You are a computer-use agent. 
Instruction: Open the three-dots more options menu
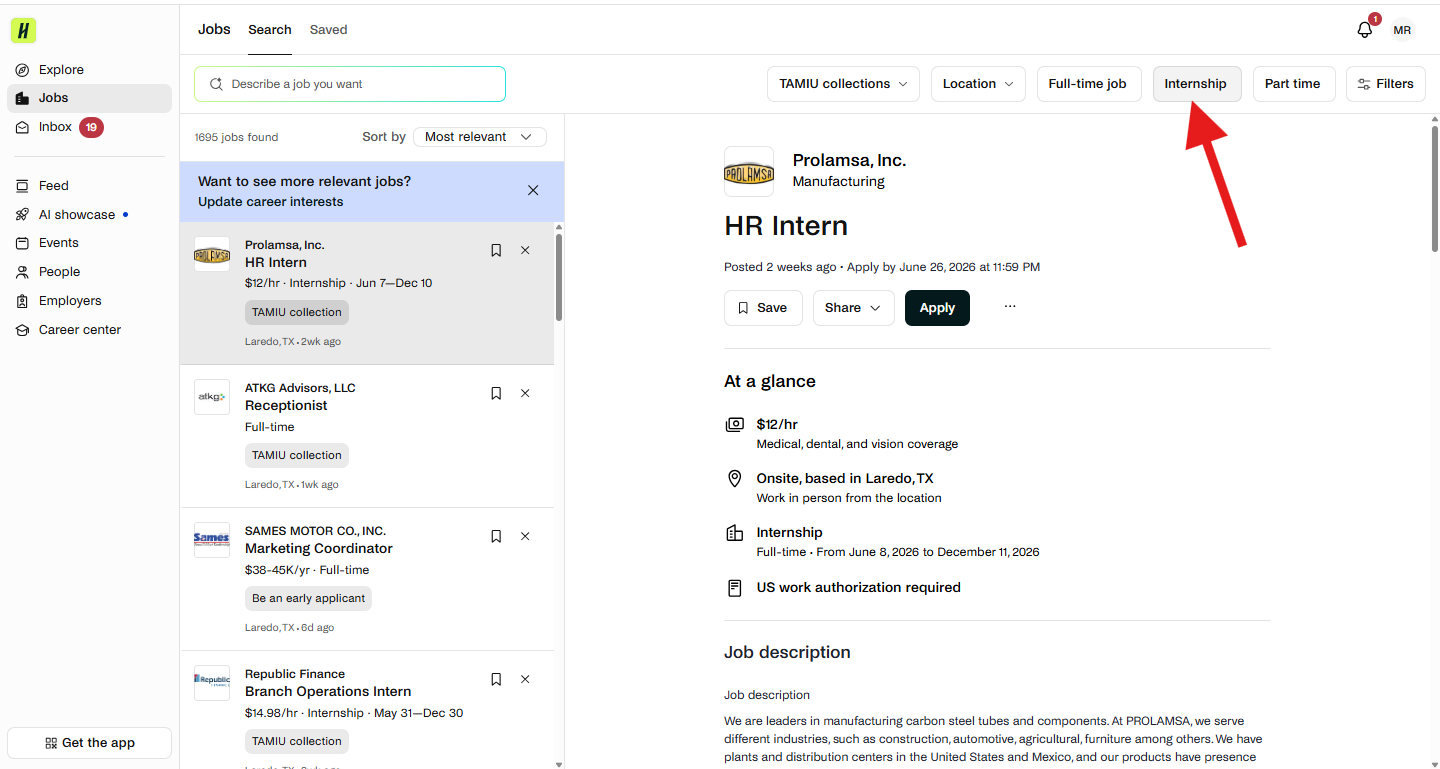point(1010,307)
